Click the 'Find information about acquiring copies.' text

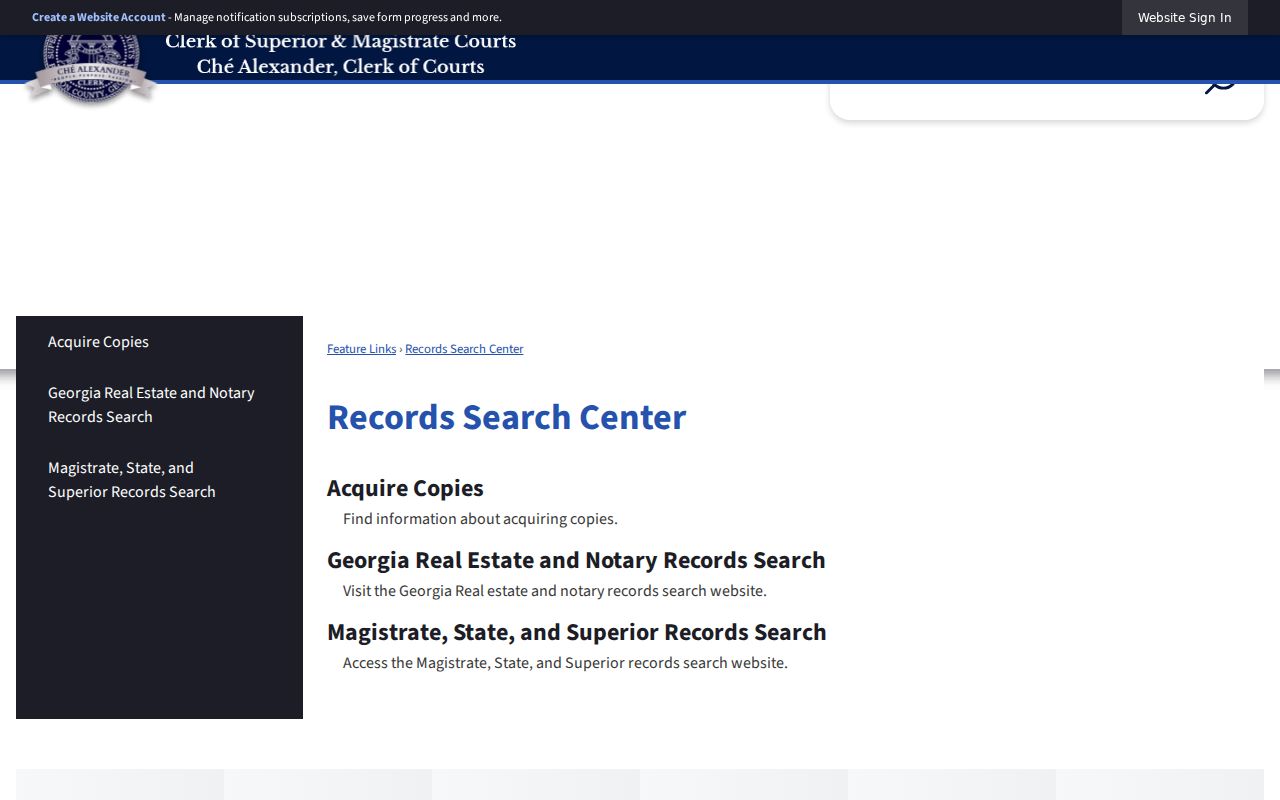point(480,519)
